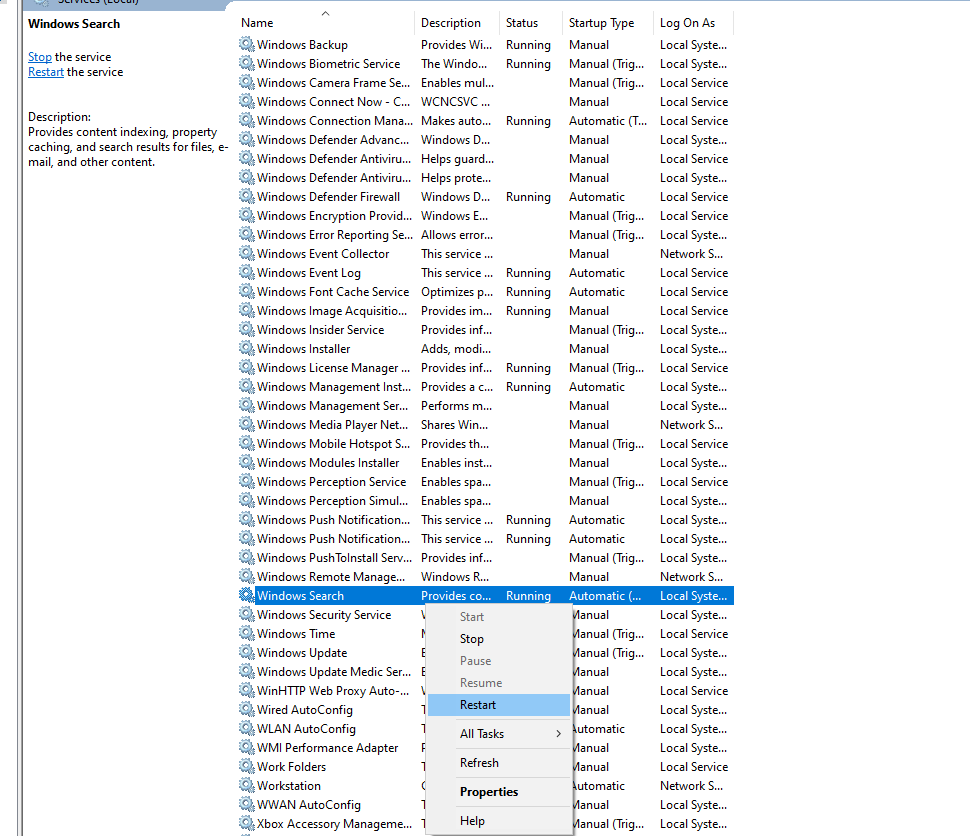This screenshot has height=836, width=970.
Task: Sort by the Status column header
Action: 530,23
